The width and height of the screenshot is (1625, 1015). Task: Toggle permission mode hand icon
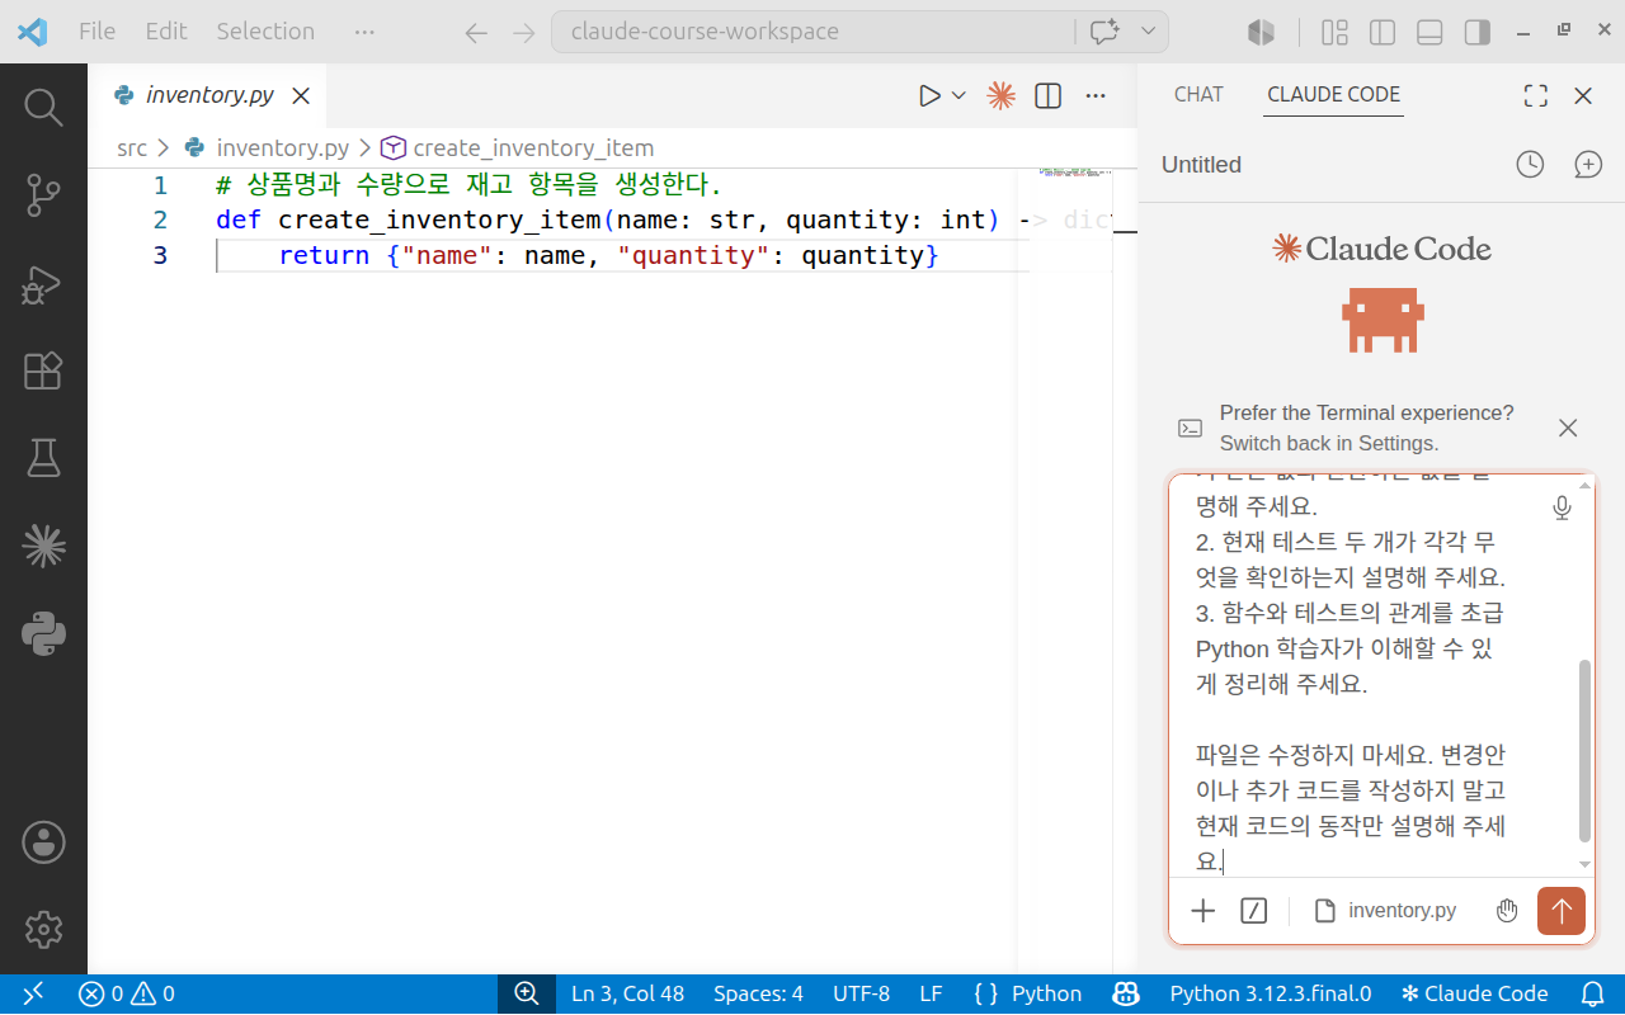(x=1507, y=911)
